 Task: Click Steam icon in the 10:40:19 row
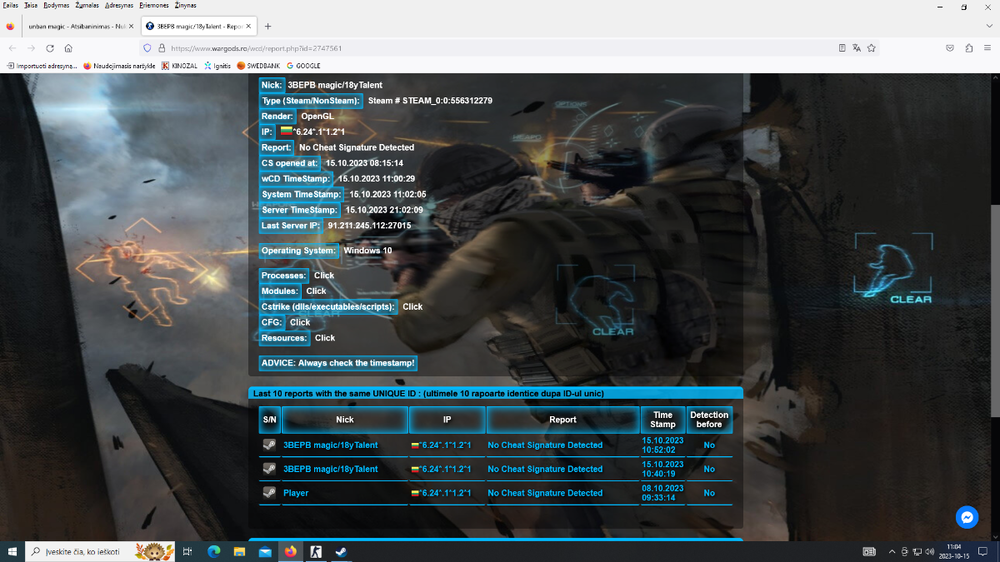269,468
